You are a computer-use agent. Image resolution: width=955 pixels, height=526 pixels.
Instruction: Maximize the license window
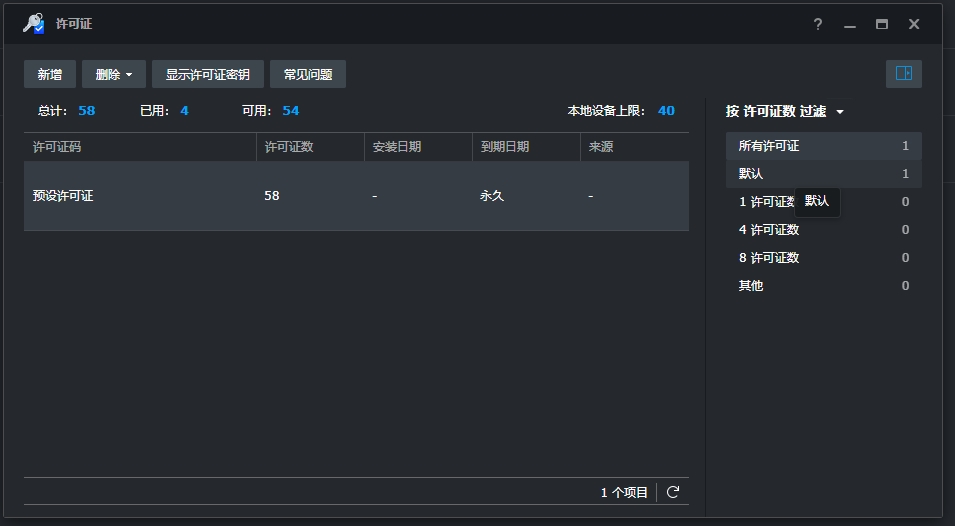(x=881, y=24)
